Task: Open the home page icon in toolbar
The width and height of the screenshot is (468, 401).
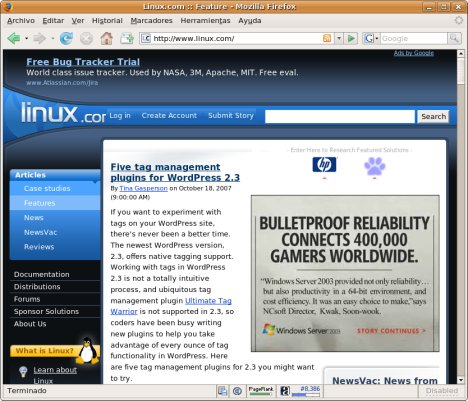Action: click(x=107, y=38)
